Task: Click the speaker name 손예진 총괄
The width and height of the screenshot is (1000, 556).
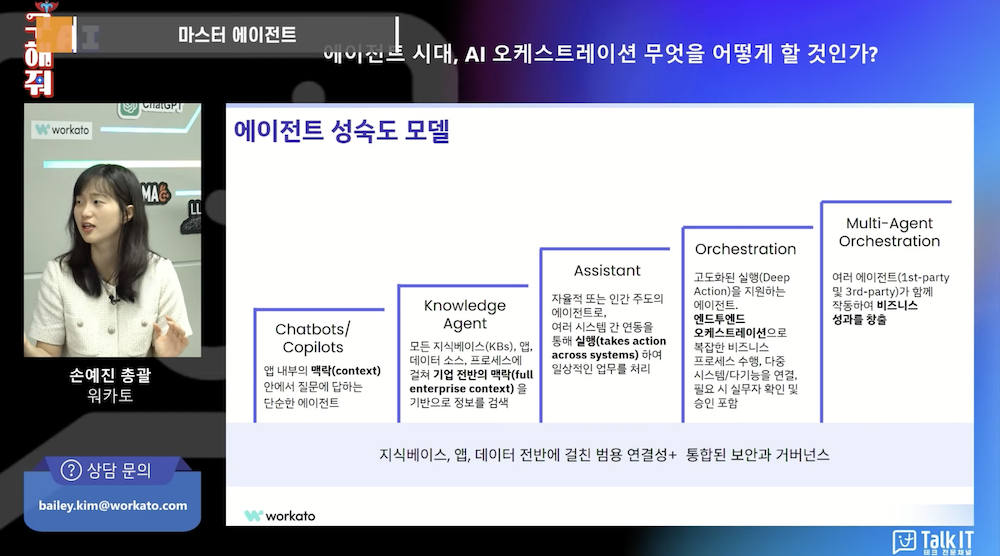Action: coord(112,375)
